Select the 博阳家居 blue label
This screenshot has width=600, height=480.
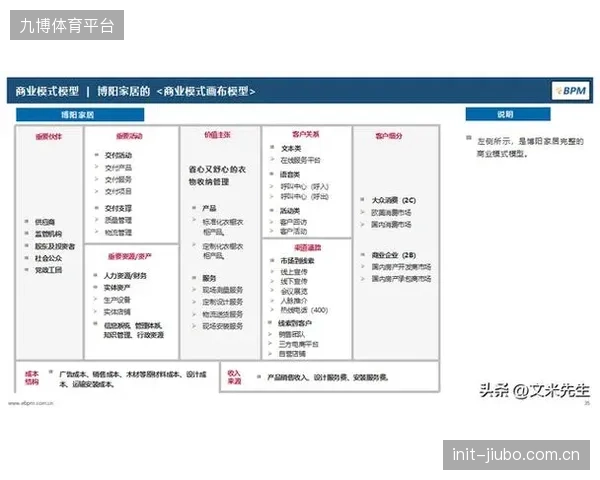(x=80, y=114)
